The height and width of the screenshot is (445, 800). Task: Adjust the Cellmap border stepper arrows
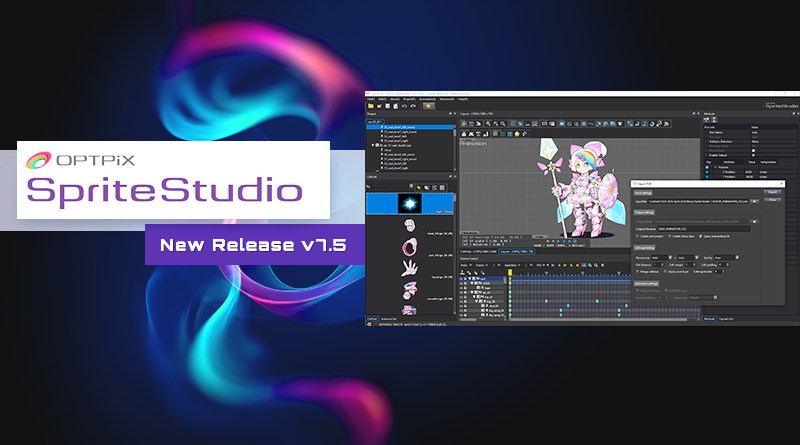coord(723,271)
